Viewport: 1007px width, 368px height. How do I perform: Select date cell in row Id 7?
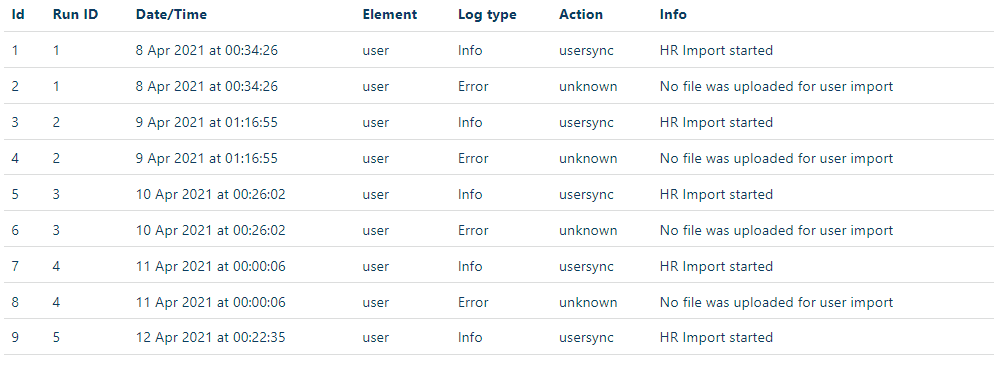(211, 266)
